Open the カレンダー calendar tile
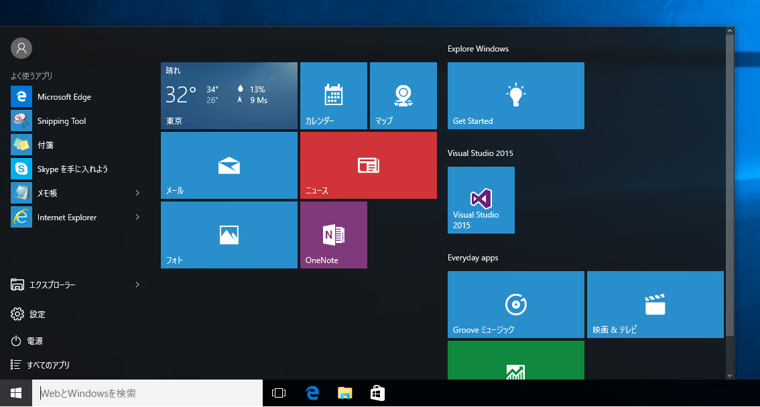760x407 pixels. pos(333,95)
